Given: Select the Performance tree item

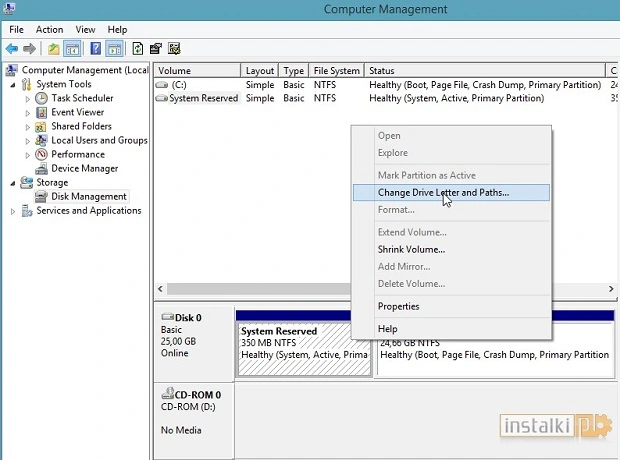Looking at the screenshot, I should click(x=77, y=155).
